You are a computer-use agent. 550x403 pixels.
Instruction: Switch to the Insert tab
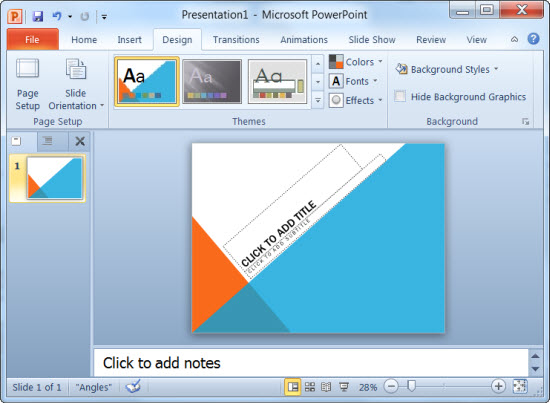click(129, 40)
